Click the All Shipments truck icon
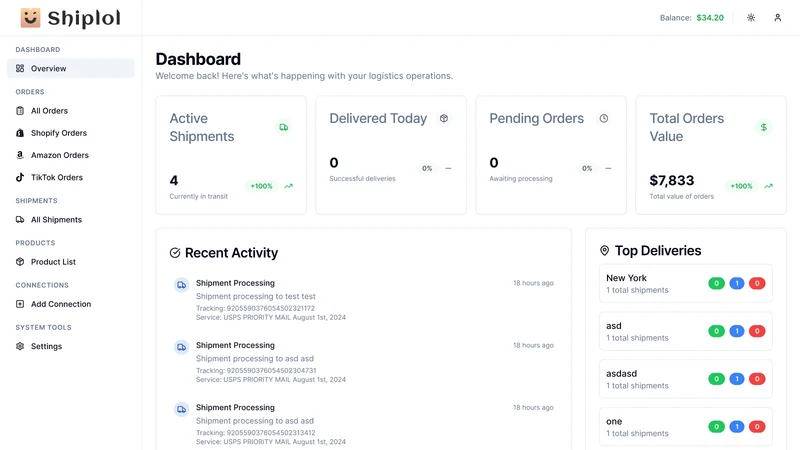 pyautogui.click(x=20, y=219)
